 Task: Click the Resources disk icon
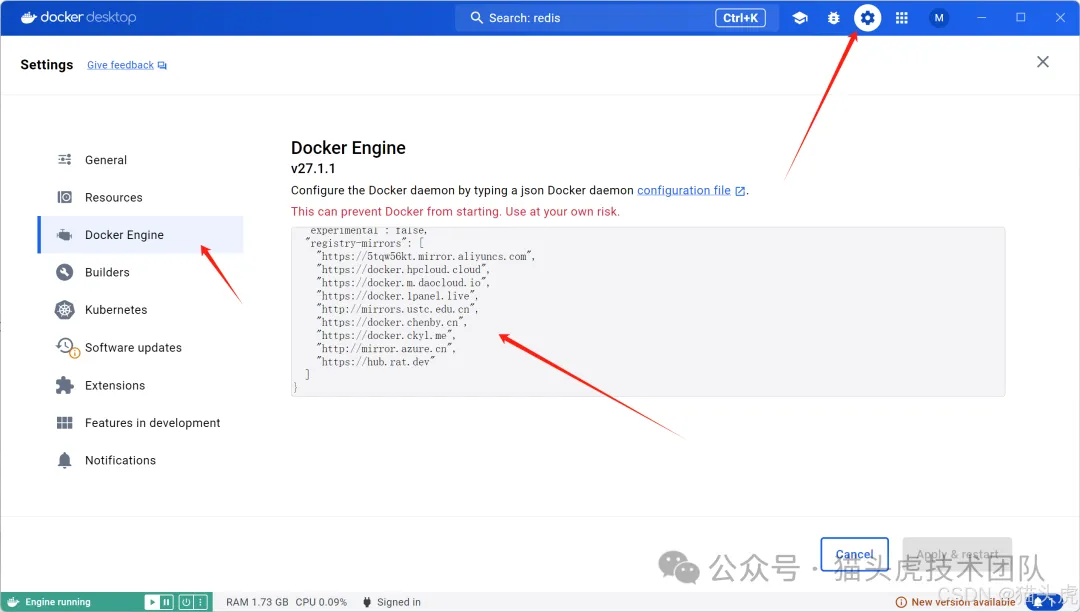click(65, 198)
